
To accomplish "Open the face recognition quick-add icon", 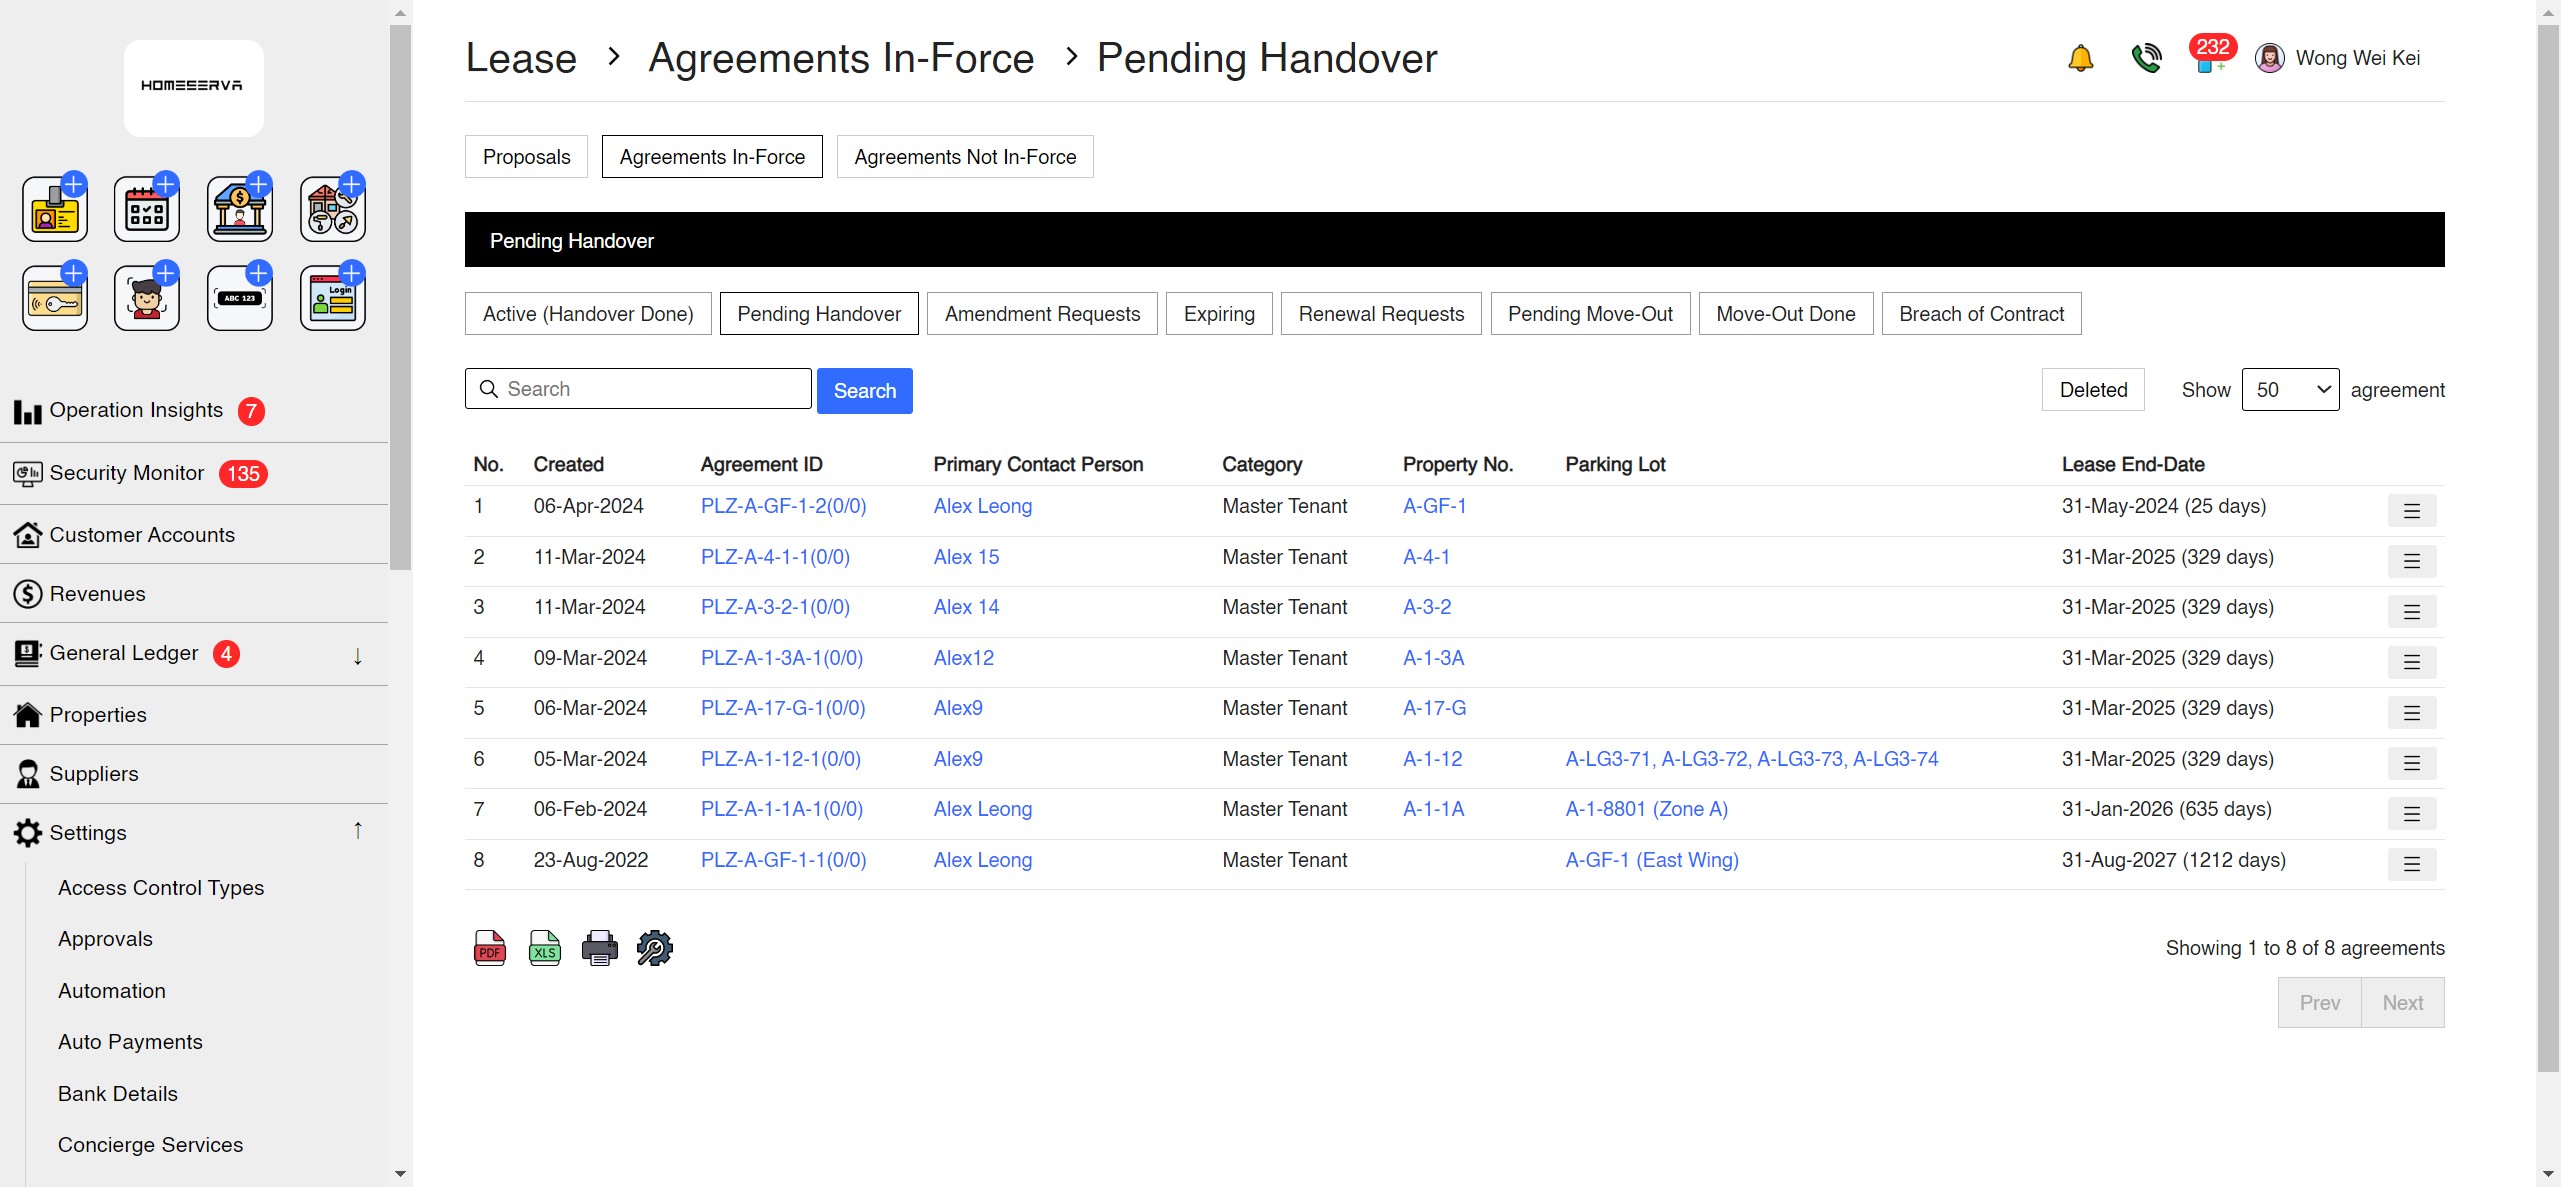I will 147,296.
